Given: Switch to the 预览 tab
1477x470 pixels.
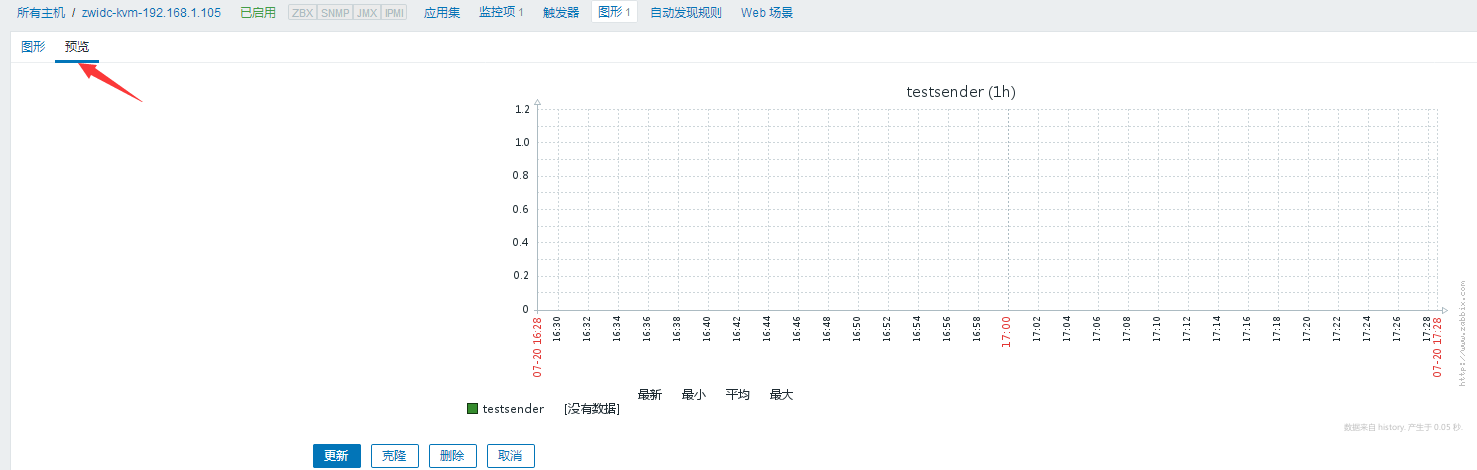Looking at the screenshot, I should pos(77,47).
